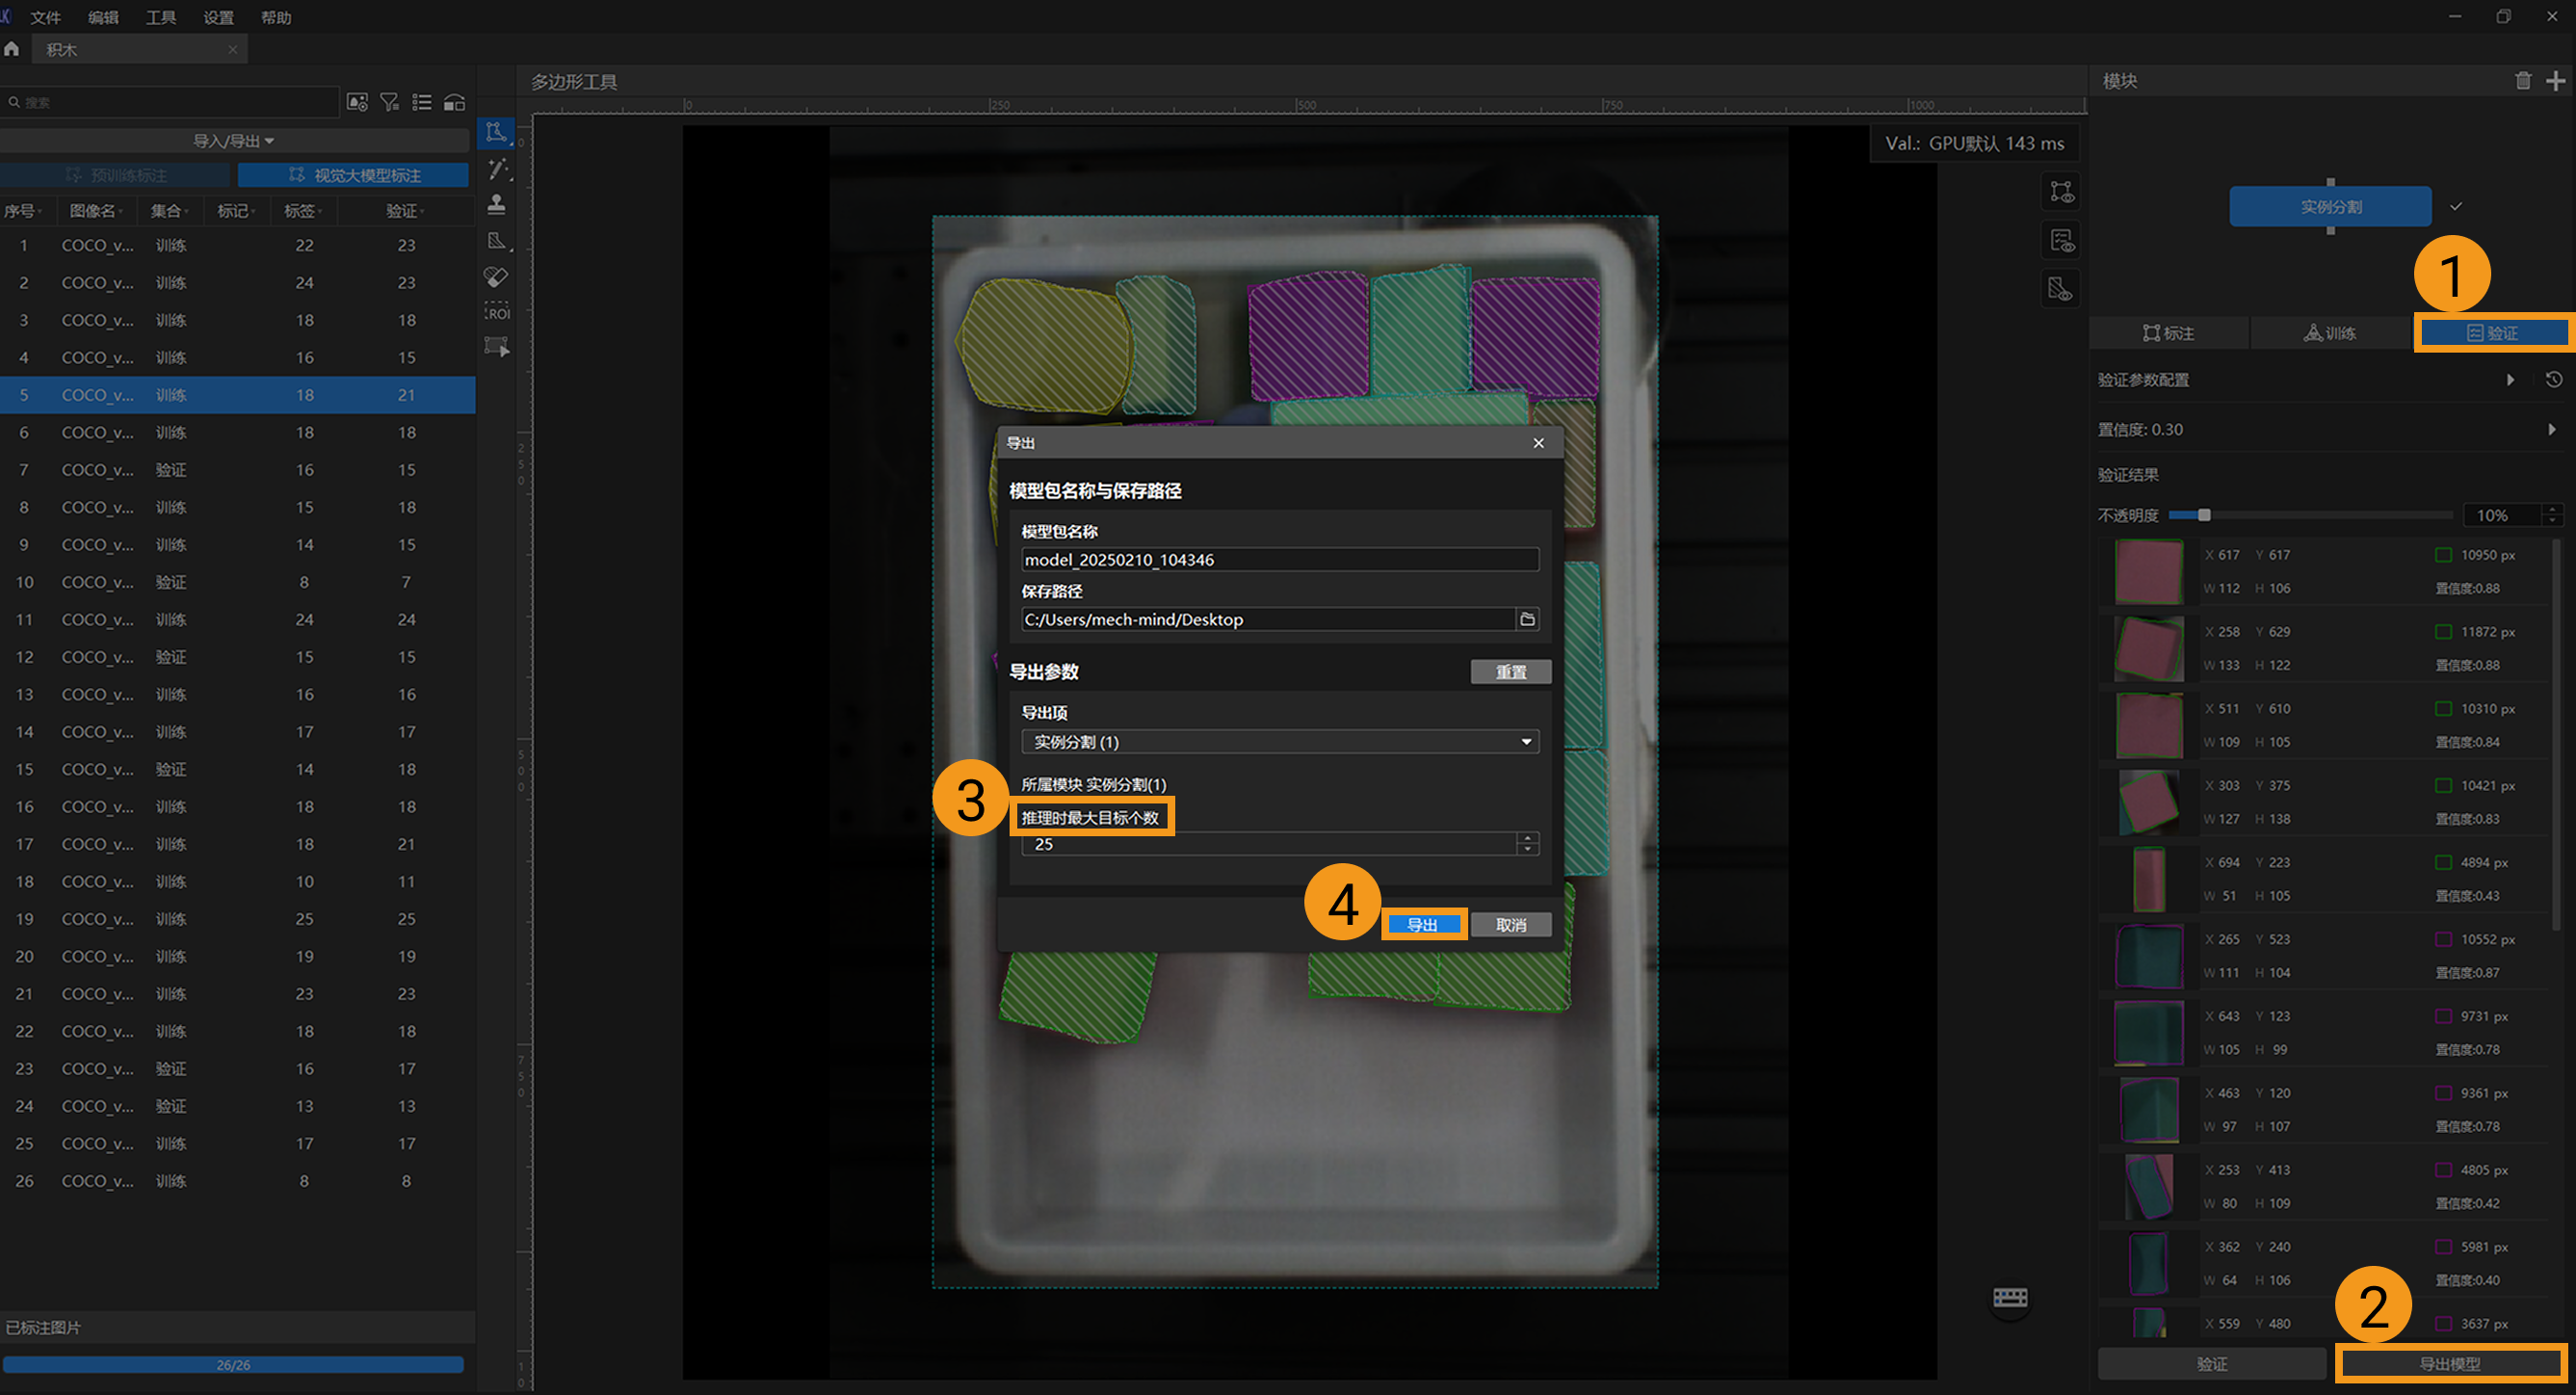The width and height of the screenshot is (2576, 1395).
Task: Switch to the 训练 tab
Action: (x=2330, y=333)
